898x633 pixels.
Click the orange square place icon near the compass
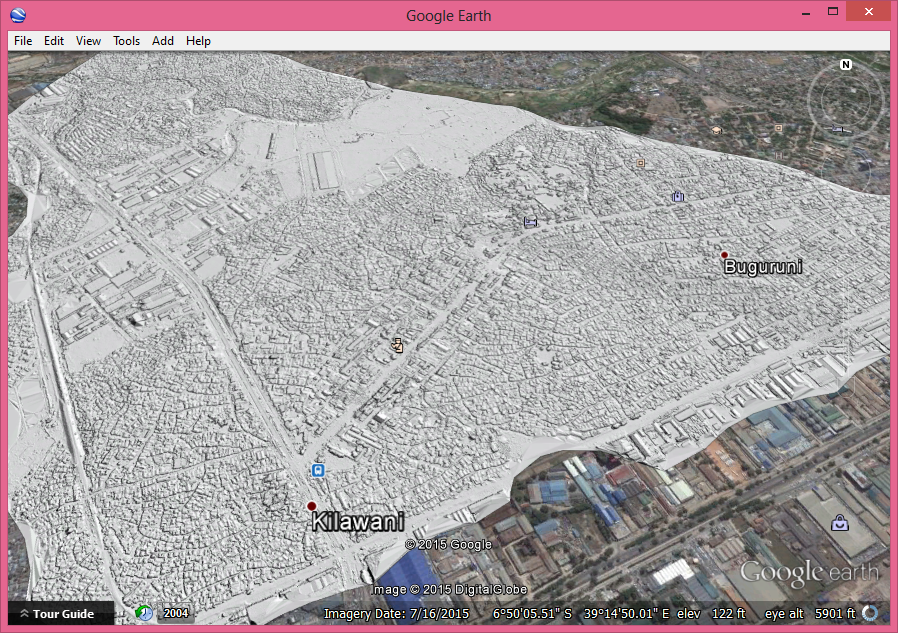pyautogui.click(x=778, y=128)
